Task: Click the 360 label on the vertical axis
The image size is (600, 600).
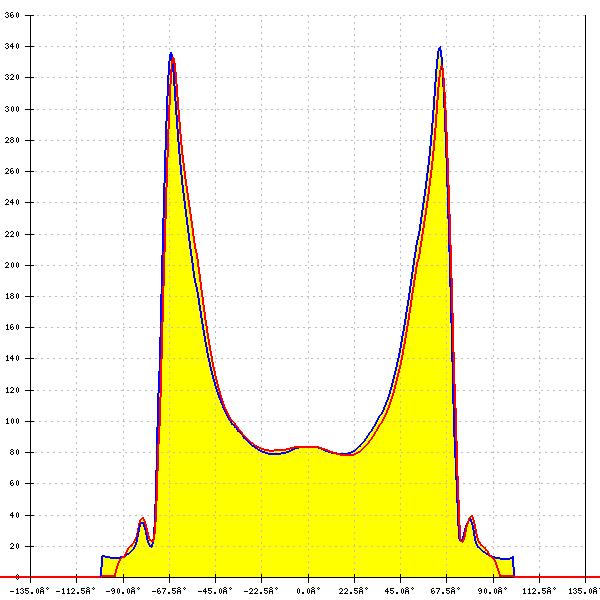Action: (x=12, y=15)
